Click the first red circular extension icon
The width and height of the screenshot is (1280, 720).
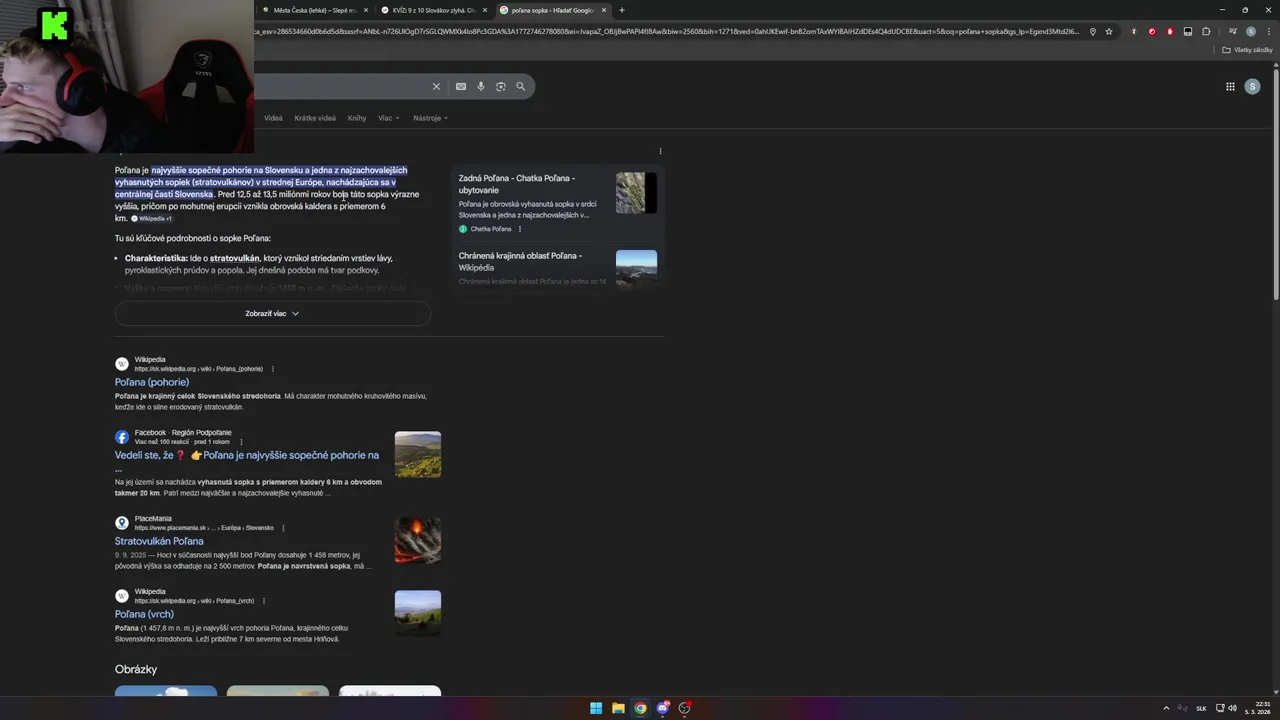[1152, 32]
